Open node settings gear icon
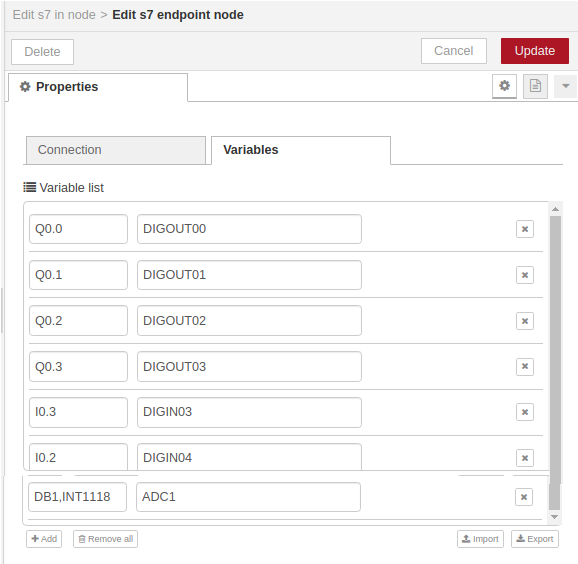Screen dimensions: 578x564 tap(504, 86)
